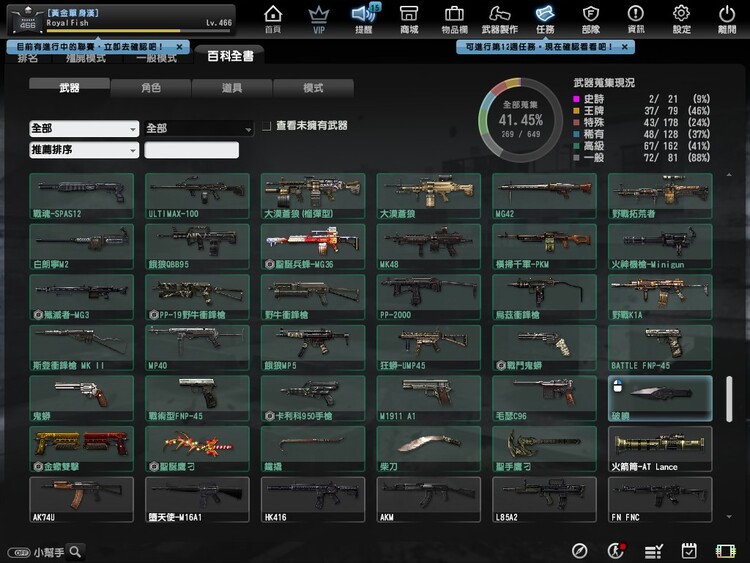Click the scroll down arrow of weapon list
750x563 pixels.
[x=729, y=517]
